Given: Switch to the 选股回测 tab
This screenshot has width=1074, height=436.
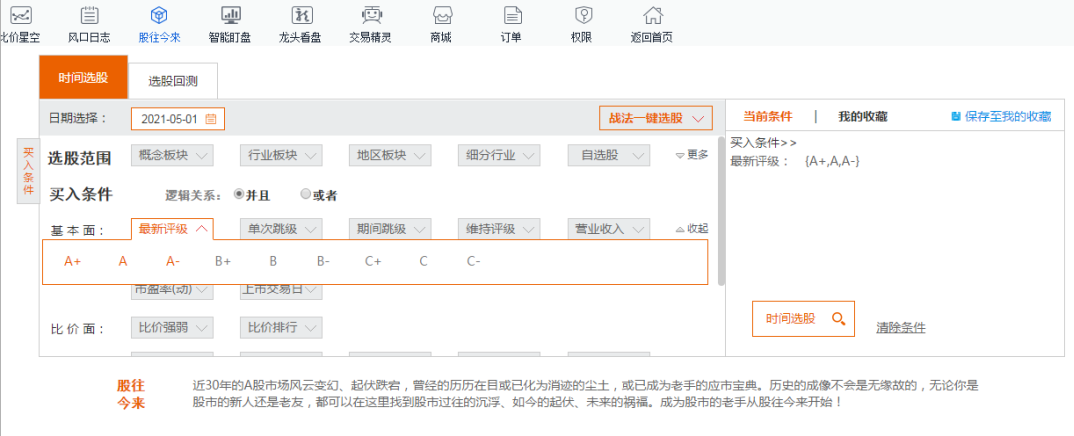Looking at the screenshot, I should click(173, 81).
